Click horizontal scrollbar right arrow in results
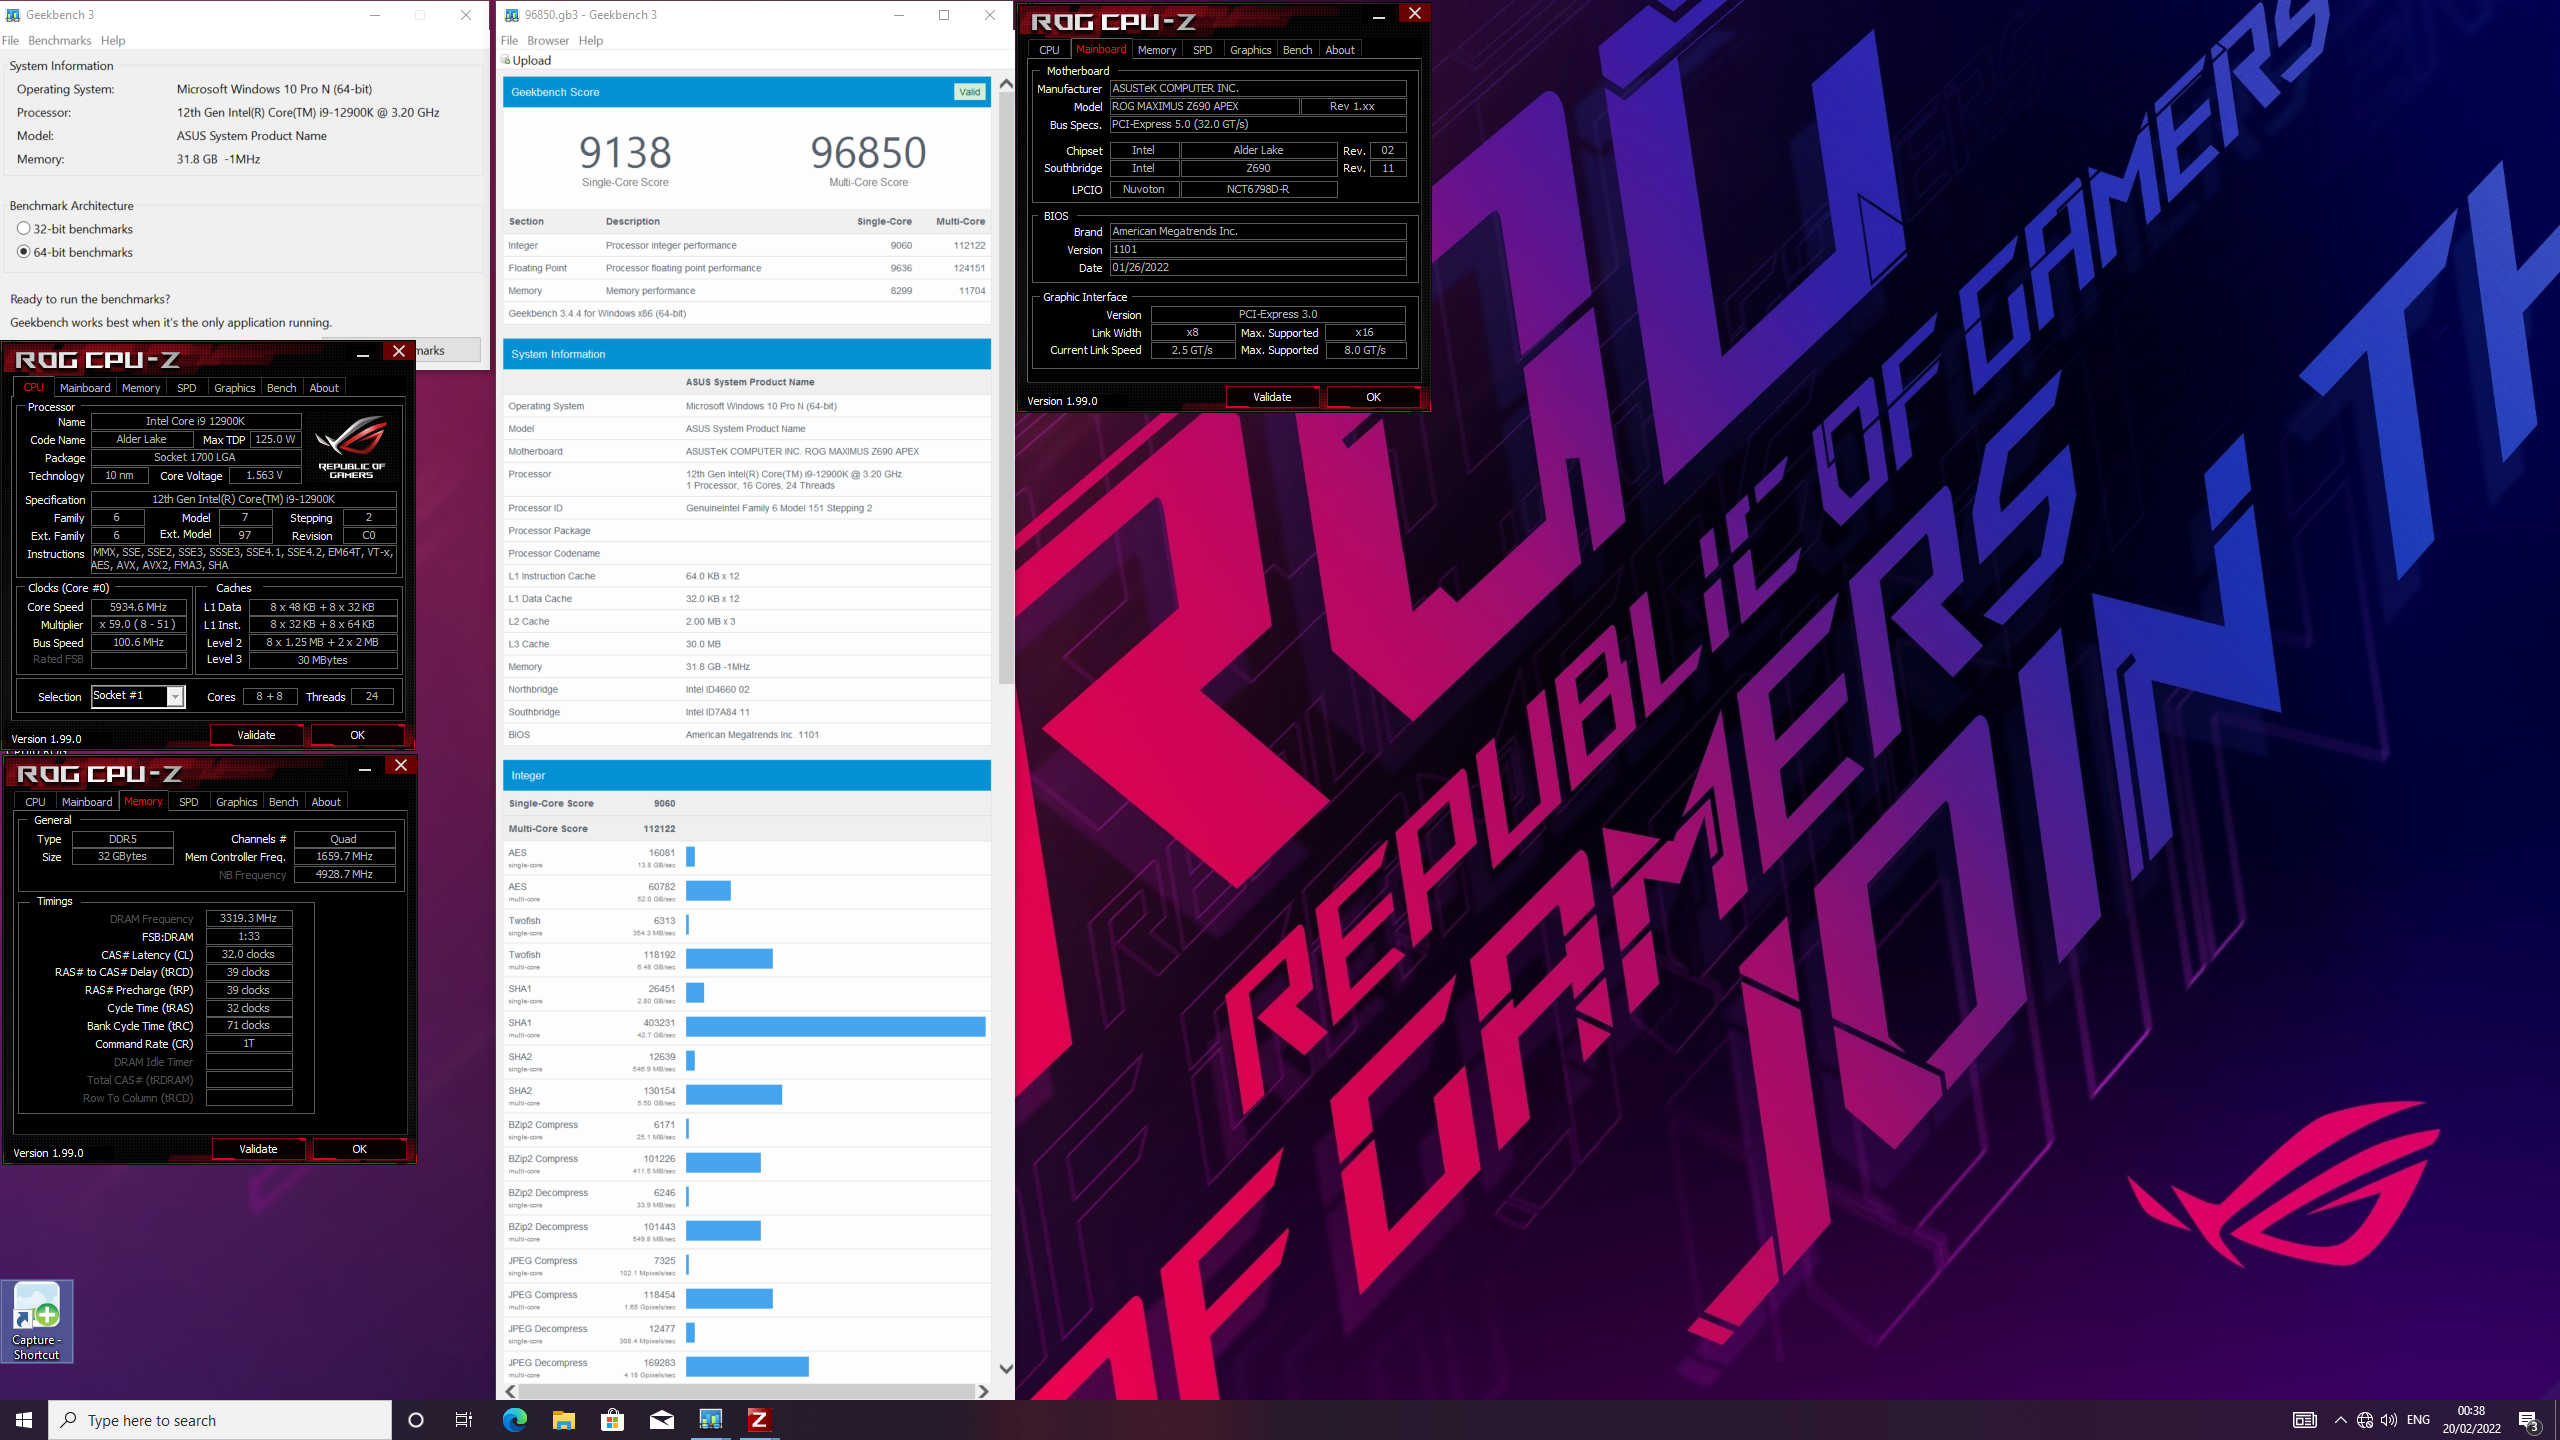 (x=983, y=1391)
